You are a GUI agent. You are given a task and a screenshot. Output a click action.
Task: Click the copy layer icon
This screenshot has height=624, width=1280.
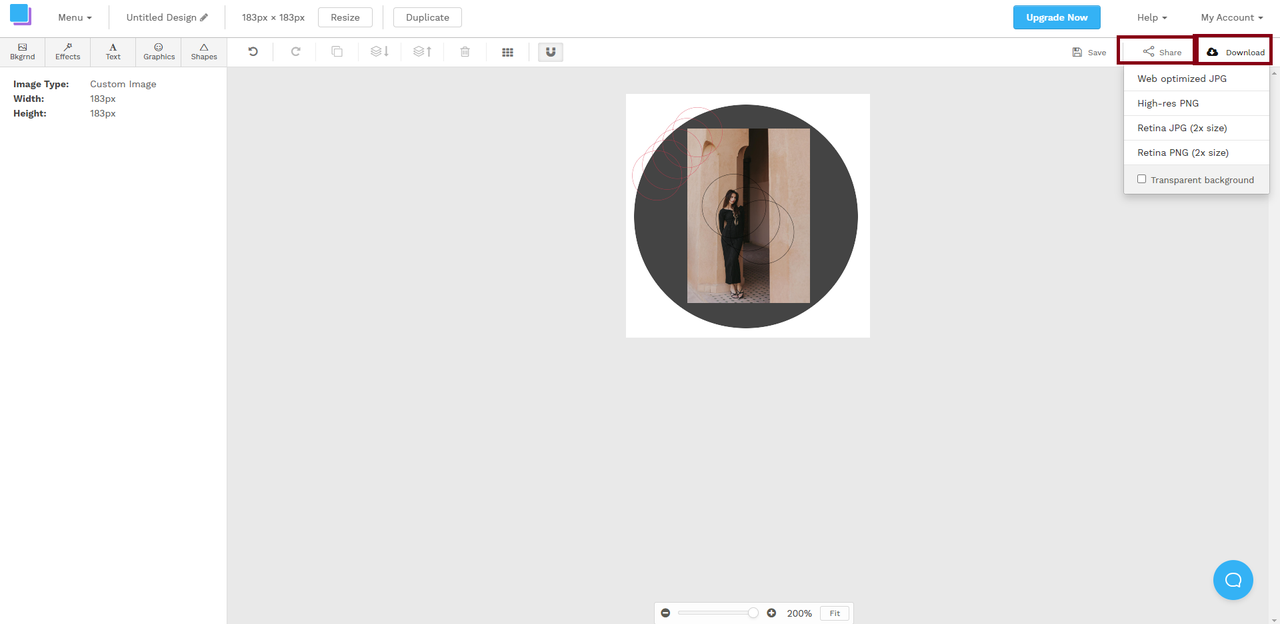click(x=337, y=52)
